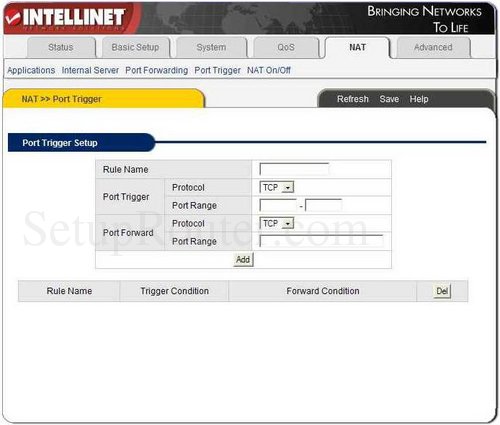Select the Advanced tab
Screen dimensions: 500x425
coord(433,47)
